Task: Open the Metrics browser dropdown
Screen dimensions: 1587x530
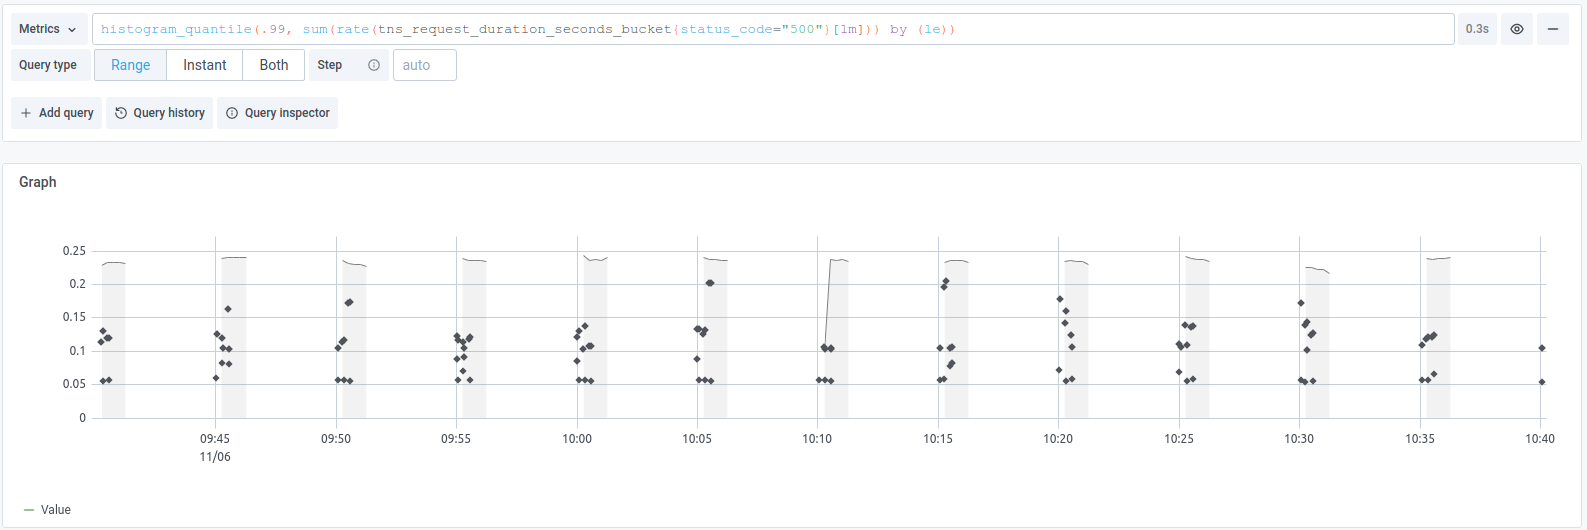Action: pyautogui.click(x=47, y=29)
